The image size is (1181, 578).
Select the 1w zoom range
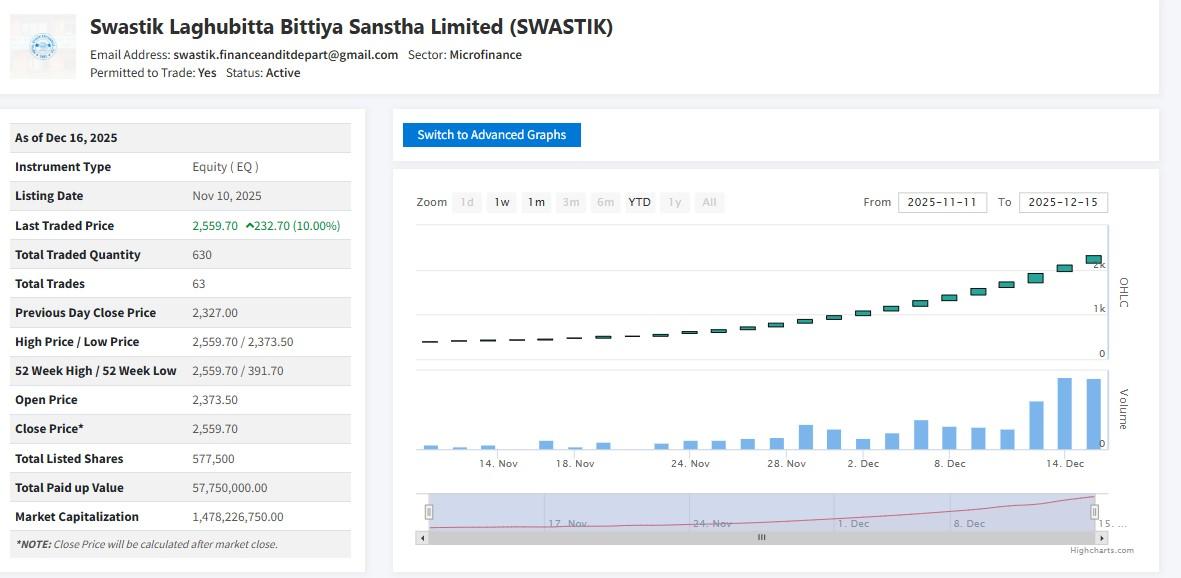pyautogui.click(x=501, y=202)
